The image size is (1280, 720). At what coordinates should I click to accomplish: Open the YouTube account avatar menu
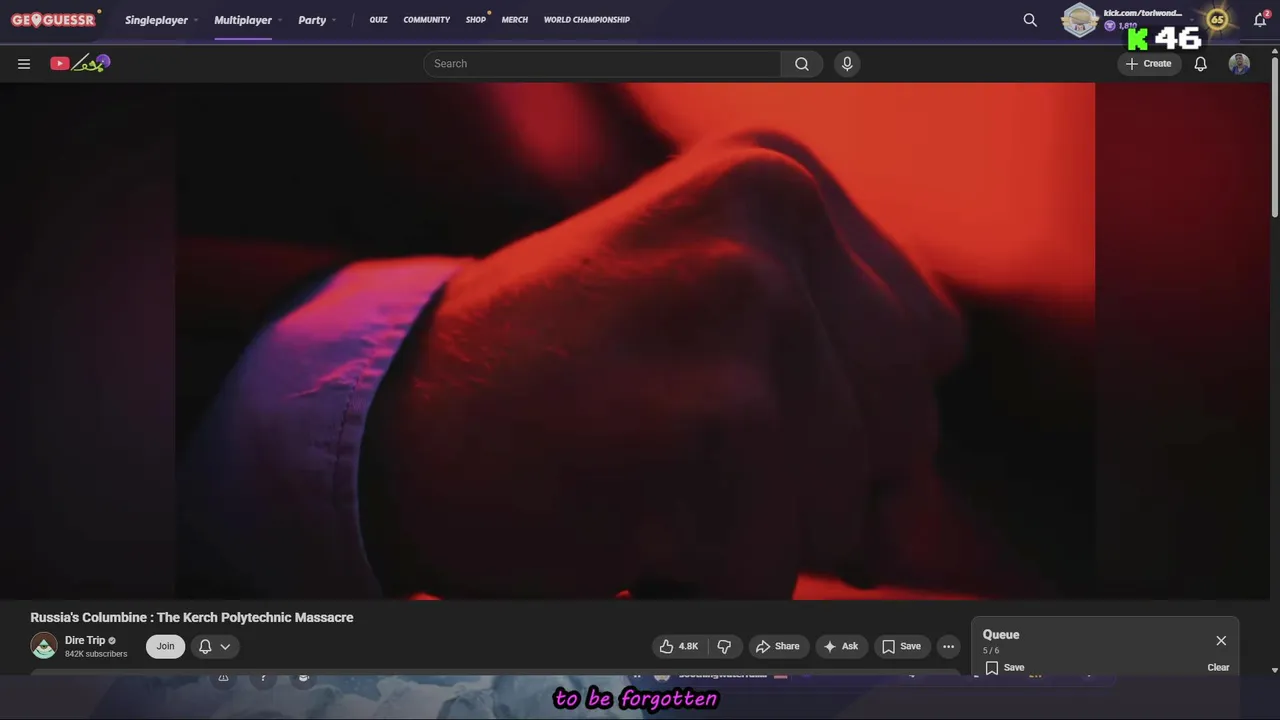tap(1239, 64)
